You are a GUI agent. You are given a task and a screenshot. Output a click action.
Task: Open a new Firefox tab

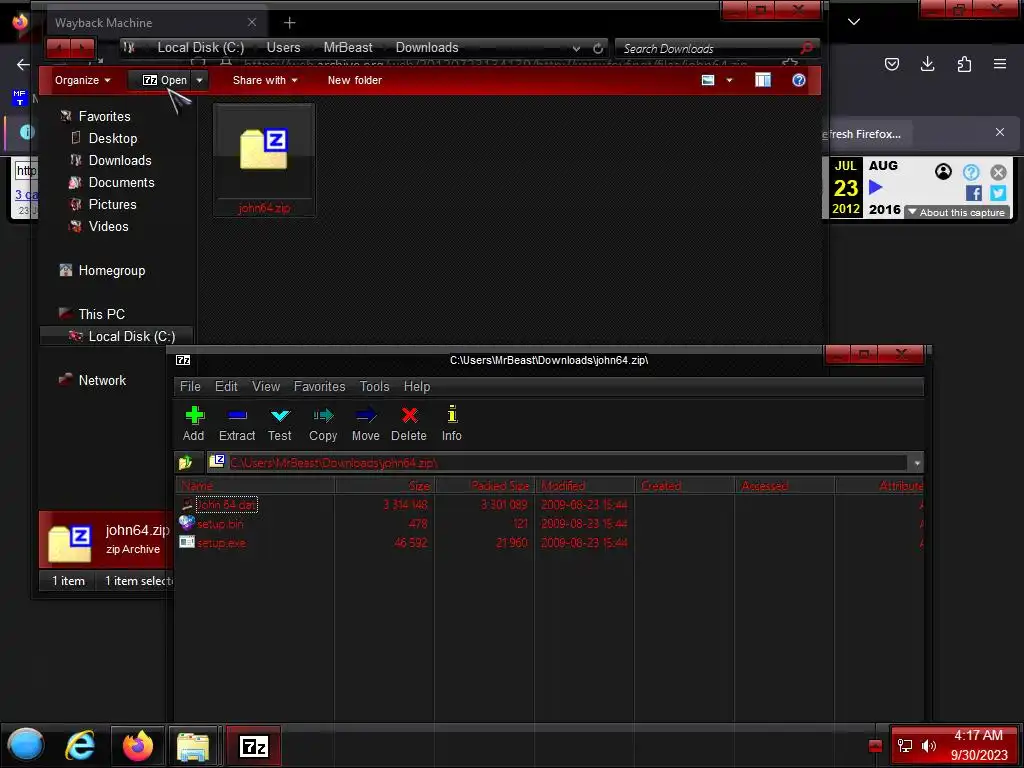(x=289, y=23)
